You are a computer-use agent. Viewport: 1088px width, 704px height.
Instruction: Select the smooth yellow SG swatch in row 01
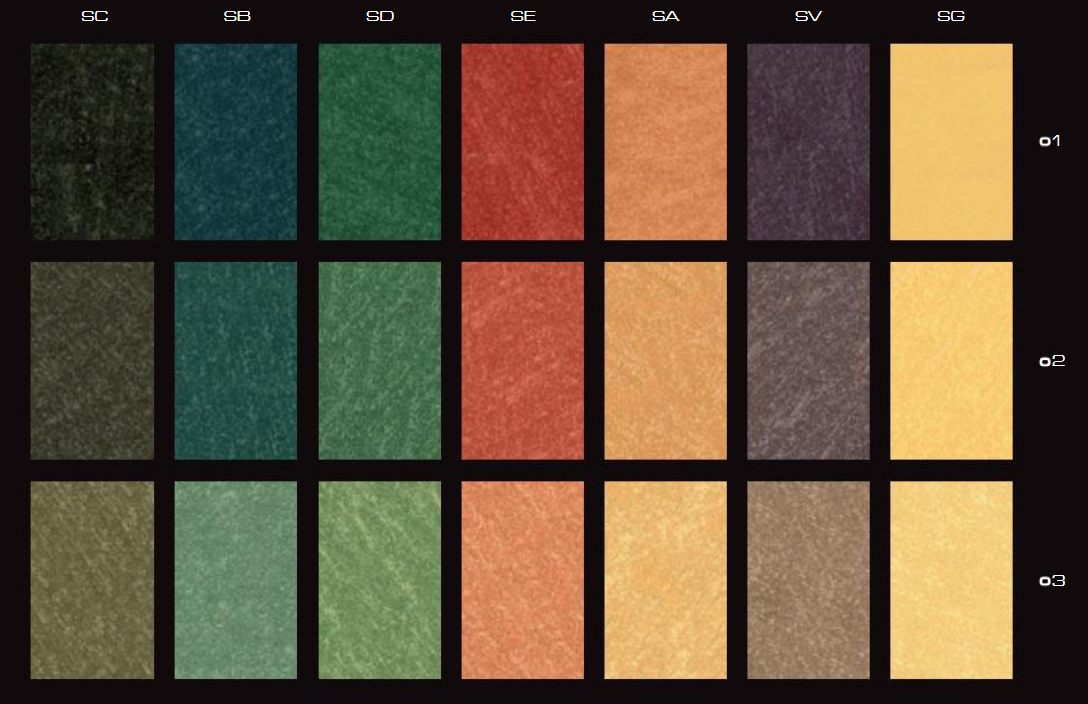tap(951, 141)
